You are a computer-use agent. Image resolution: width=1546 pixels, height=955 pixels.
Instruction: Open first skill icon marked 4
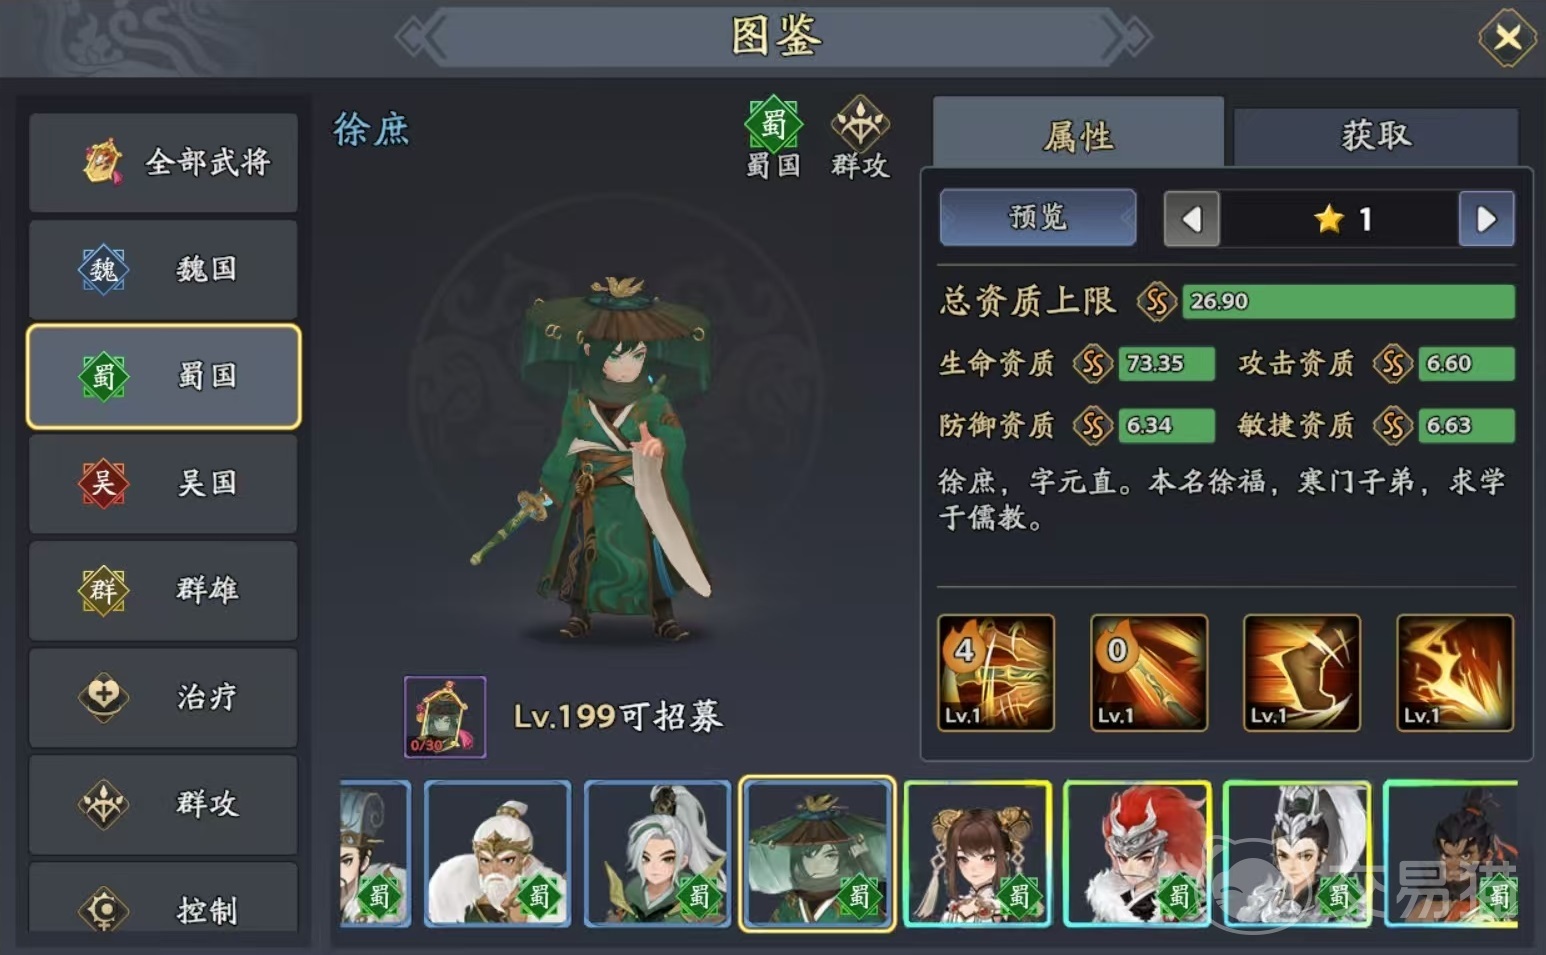[996, 673]
